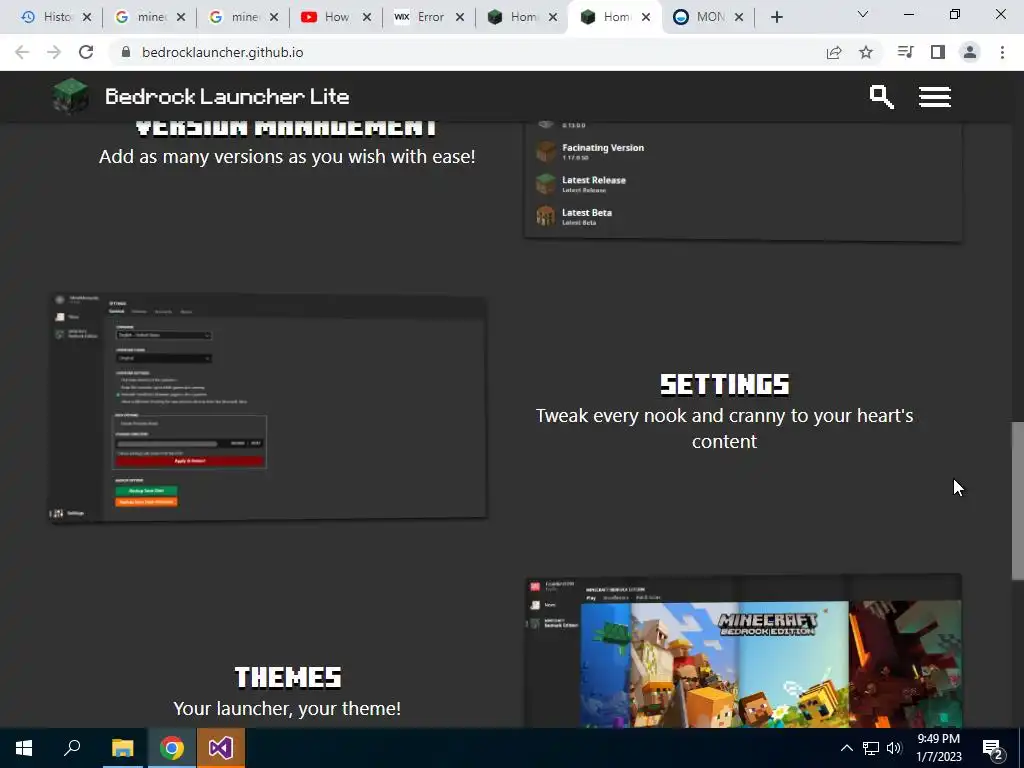This screenshot has height=768, width=1024.
Task: Bookmark this page with the star icon
Action: [866, 52]
